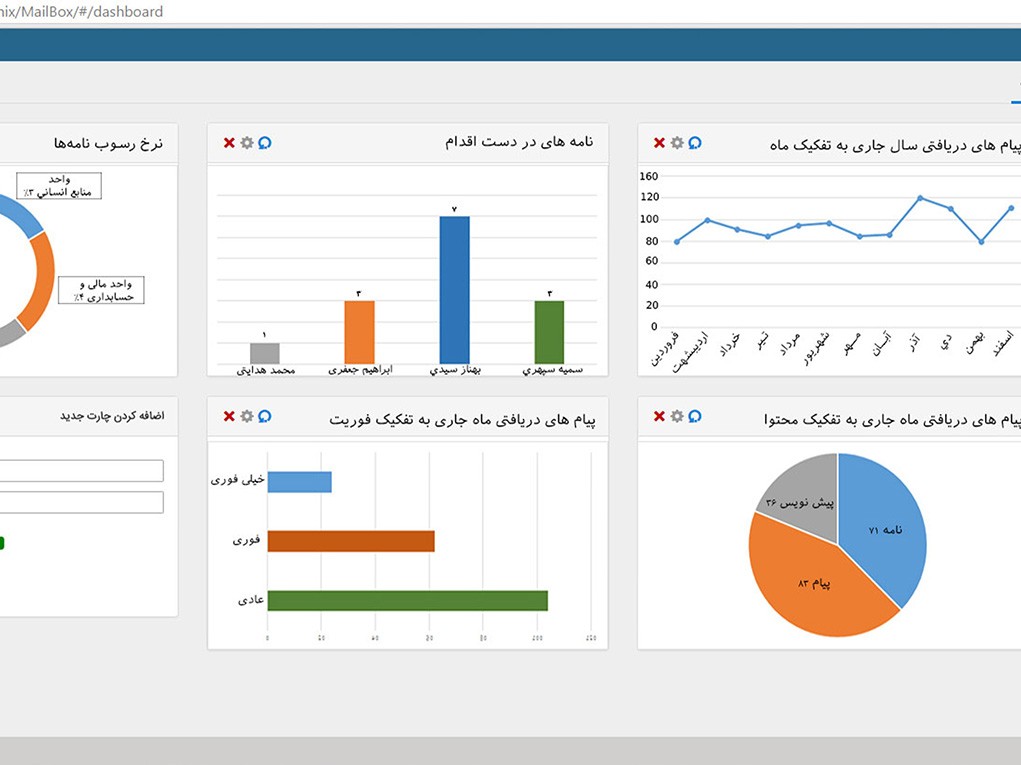This screenshot has height=765, width=1021.
Task: Click the second input field under "اضافه کردن چارت جدید"
Action: click(81, 502)
